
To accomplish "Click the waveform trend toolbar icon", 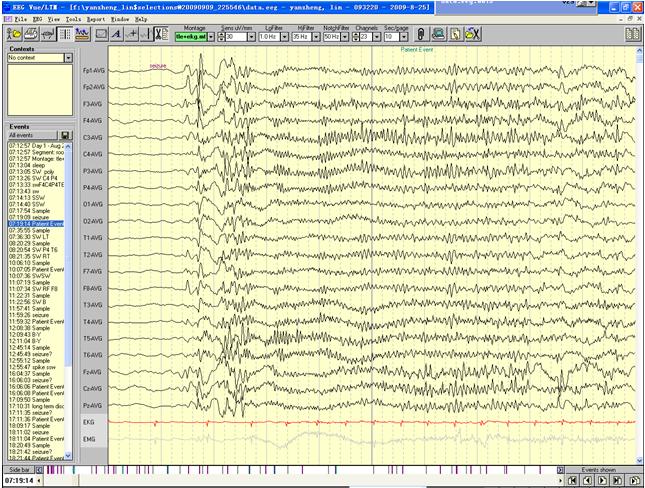I will click(82, 34).
